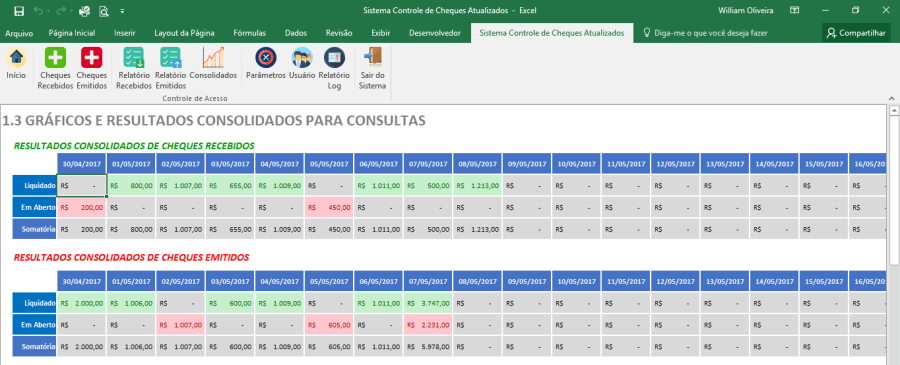Click Resultados Consolidados de Cheques Recebidos heading
Viewport: 900px width, 365px height.
[134, 145]
